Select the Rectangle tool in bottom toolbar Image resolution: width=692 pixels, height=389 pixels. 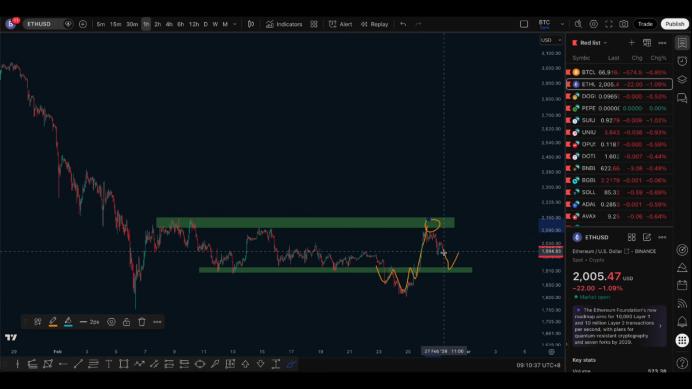tap(124, 364)
